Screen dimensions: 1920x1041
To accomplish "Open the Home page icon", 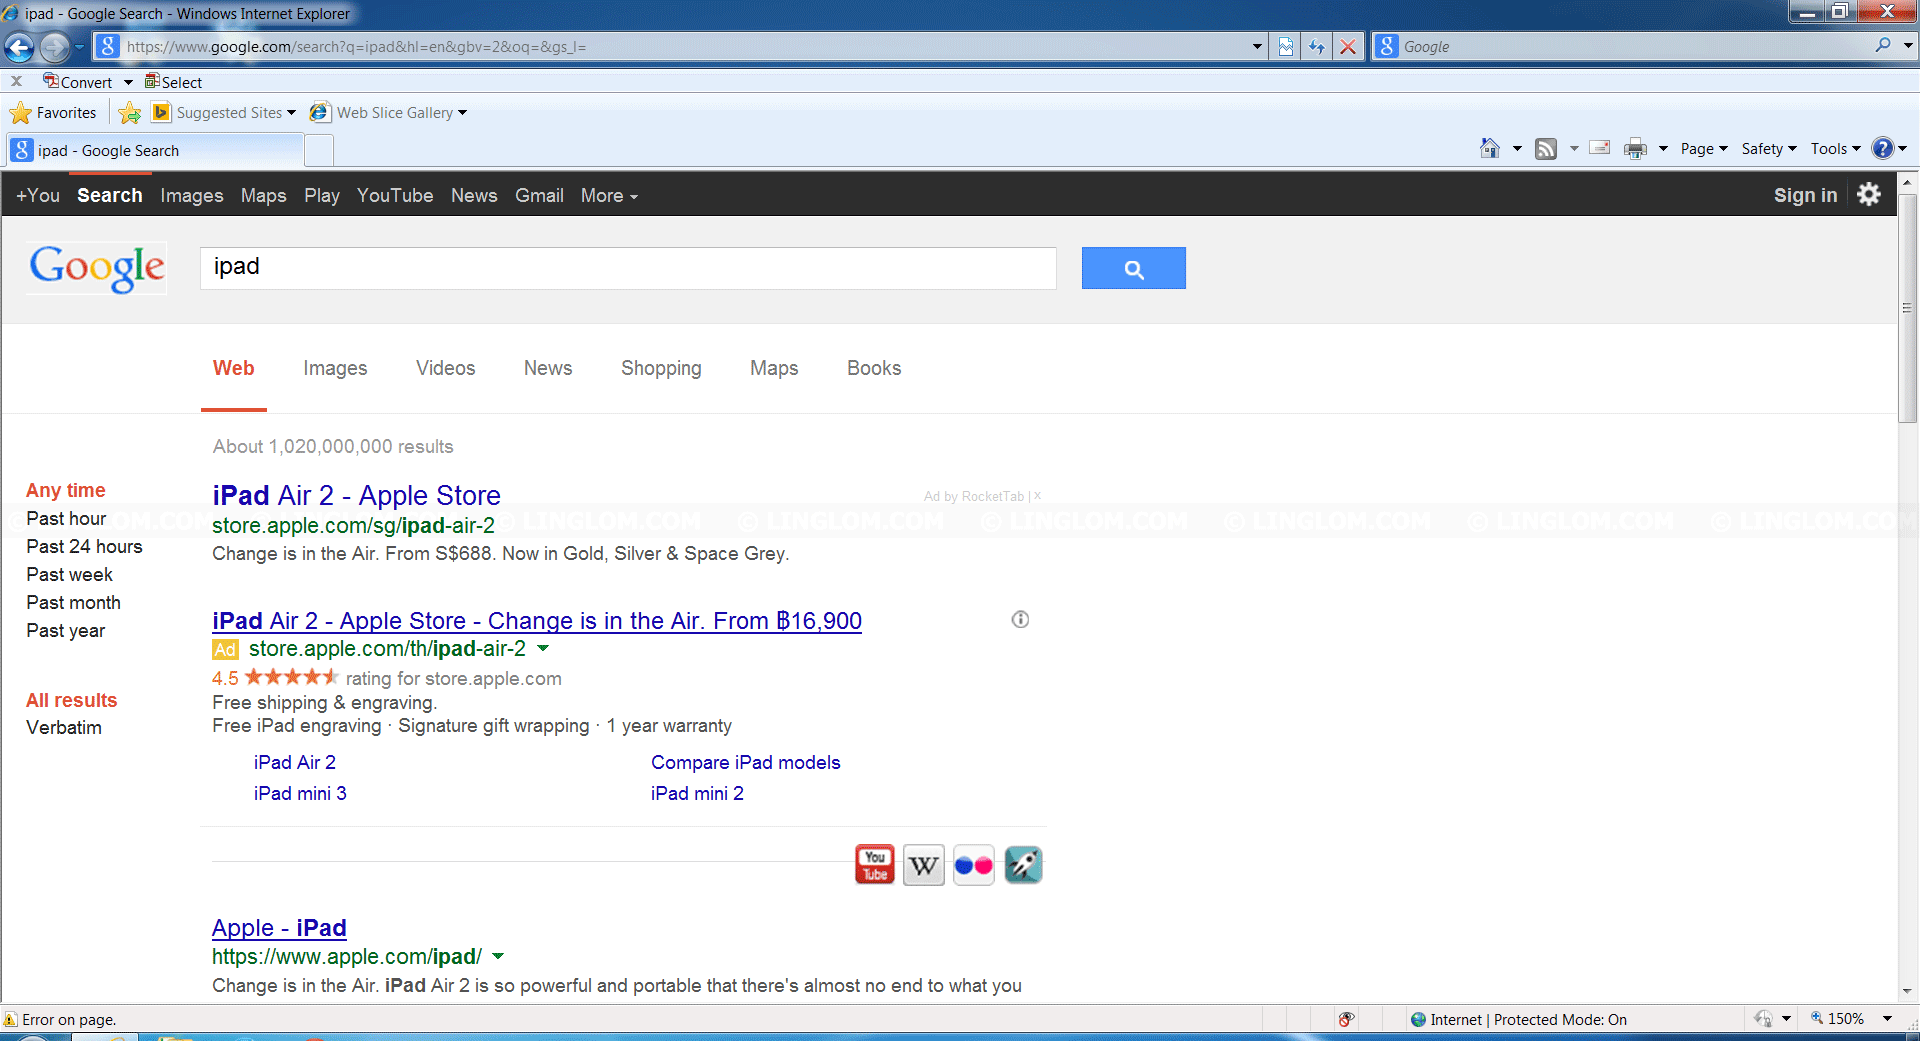I will point(1490,148).
